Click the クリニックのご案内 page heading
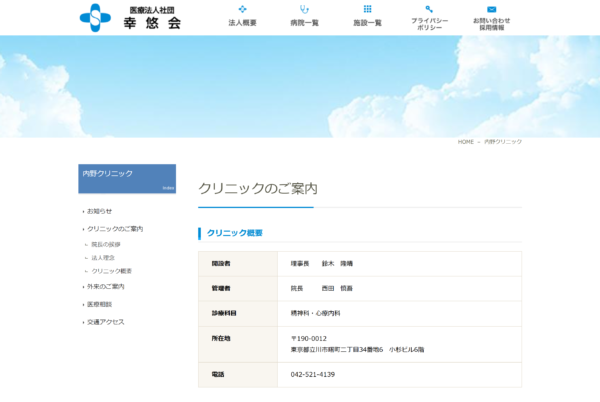The height and width of the screenshot is (402, 600). tap(258, 188)
